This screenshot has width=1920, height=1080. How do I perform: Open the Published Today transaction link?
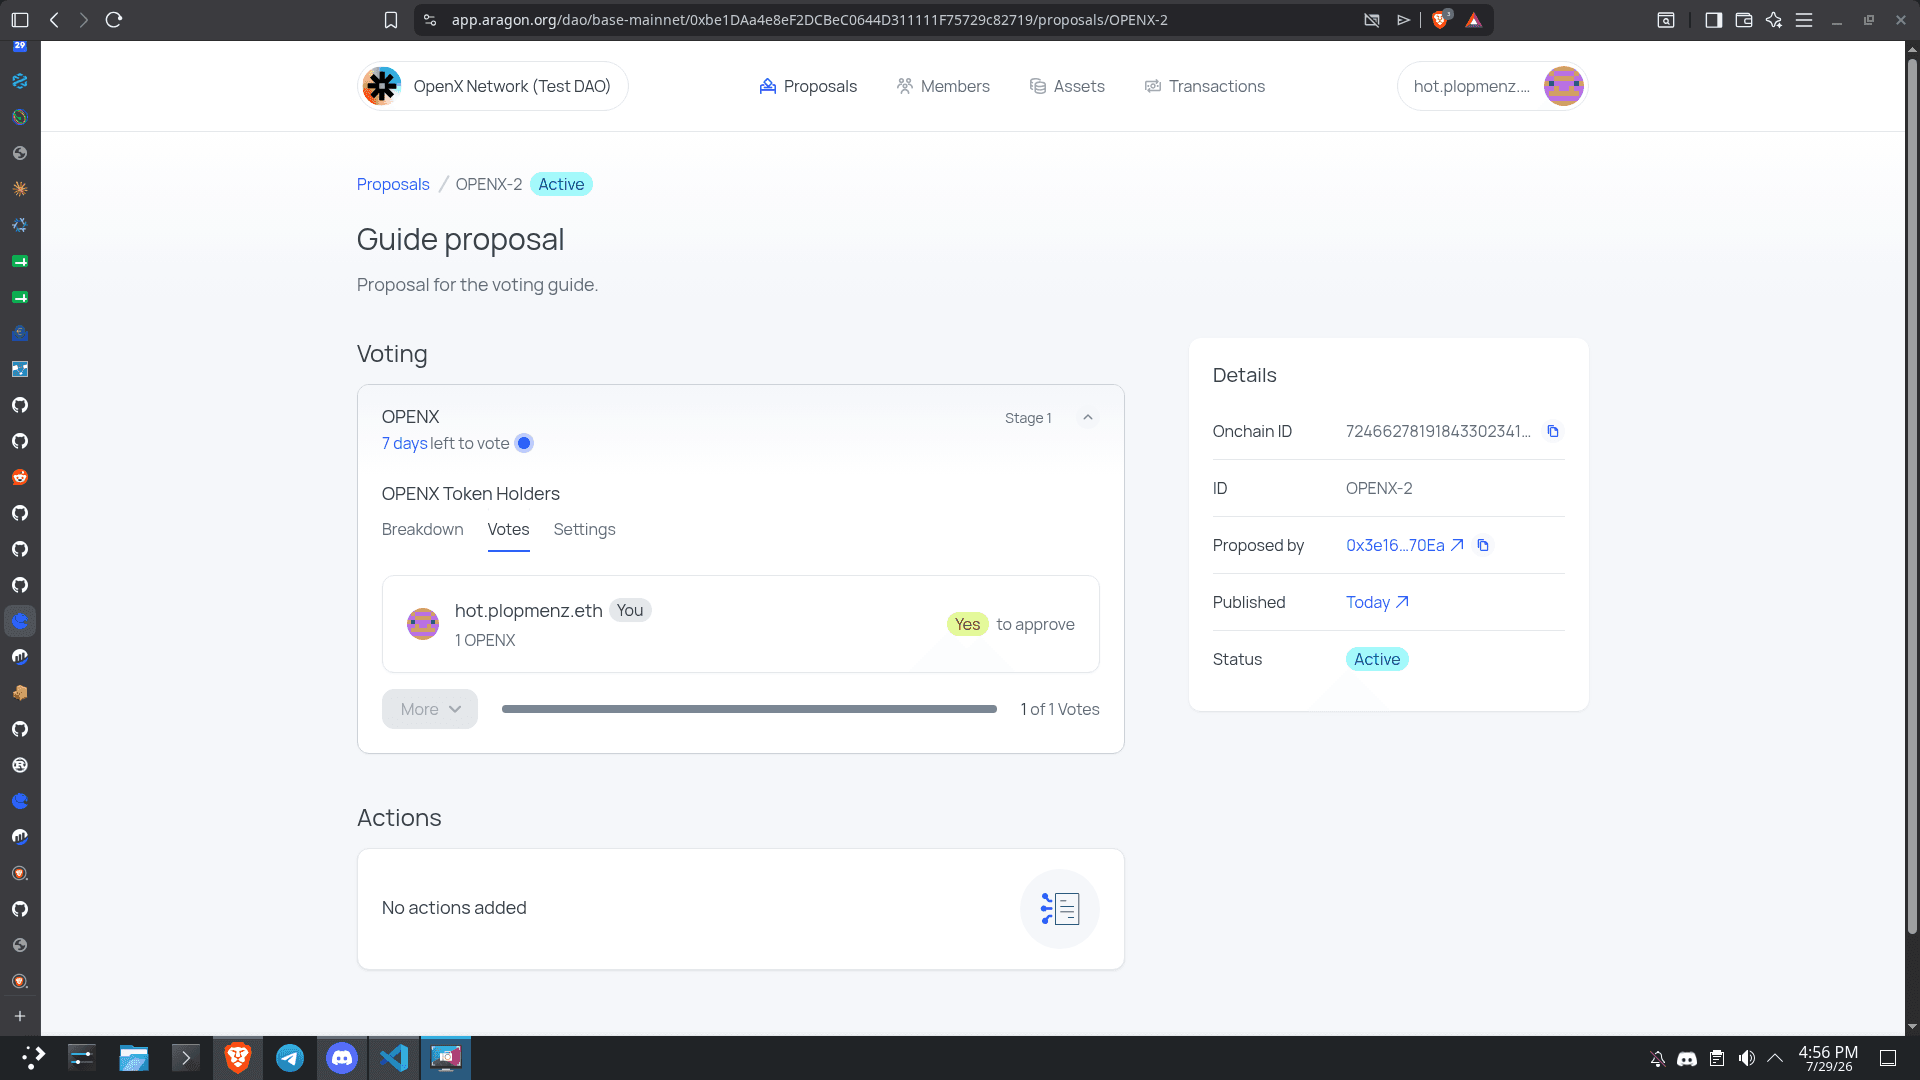point(1377,602)
